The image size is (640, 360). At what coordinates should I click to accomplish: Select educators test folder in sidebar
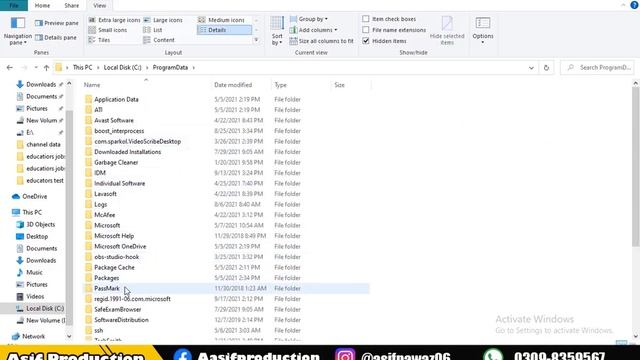pos(44,180)
